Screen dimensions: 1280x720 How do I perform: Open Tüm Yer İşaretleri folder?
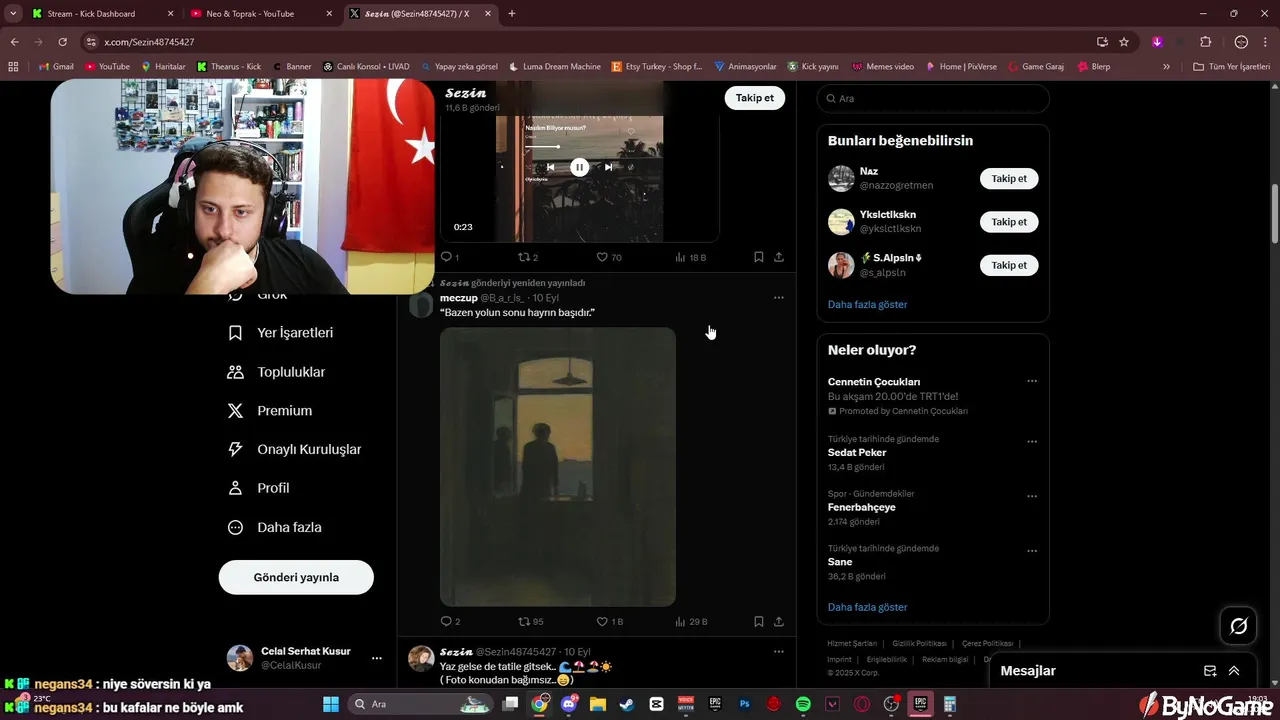(x=1231, y=67)
